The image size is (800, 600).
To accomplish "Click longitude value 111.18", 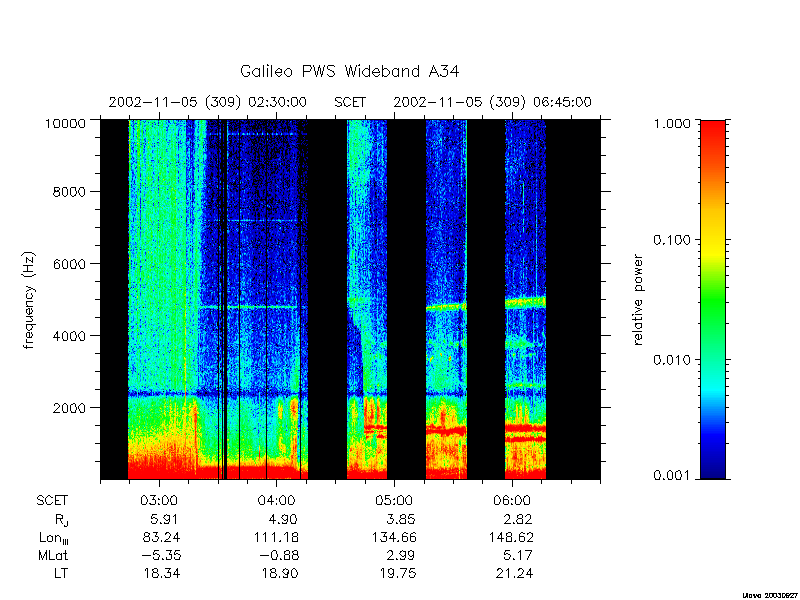I will coord(277,538).
